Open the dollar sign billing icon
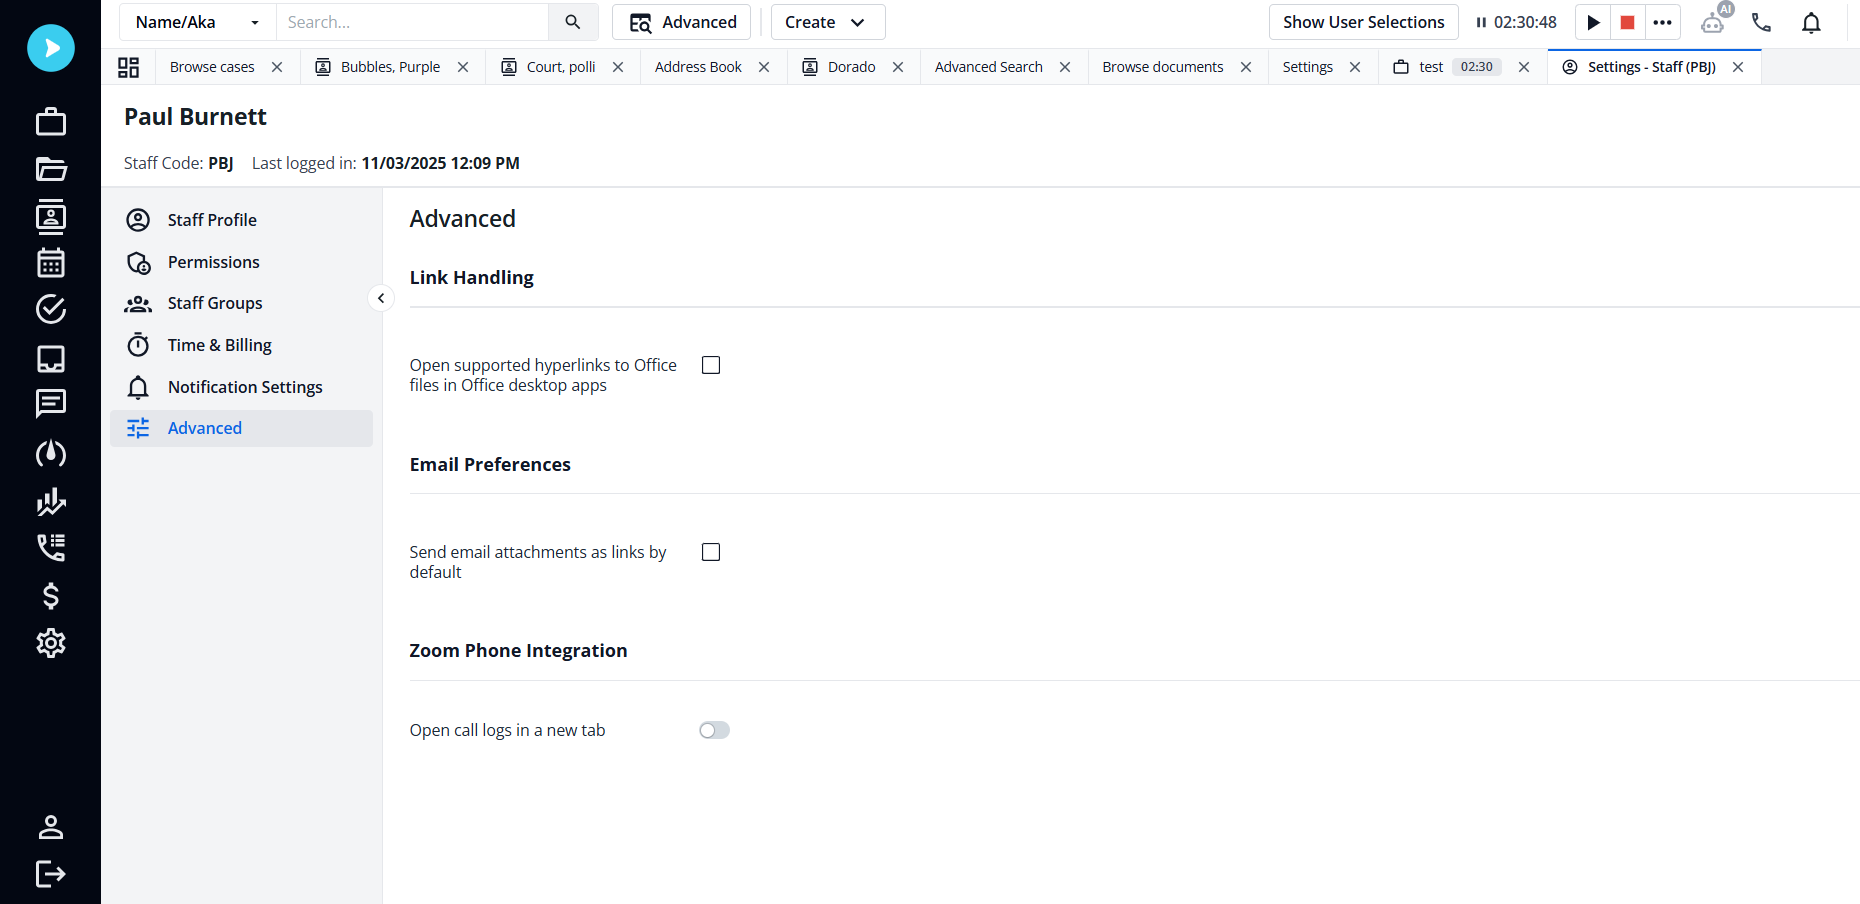 (x=51, y=596)
